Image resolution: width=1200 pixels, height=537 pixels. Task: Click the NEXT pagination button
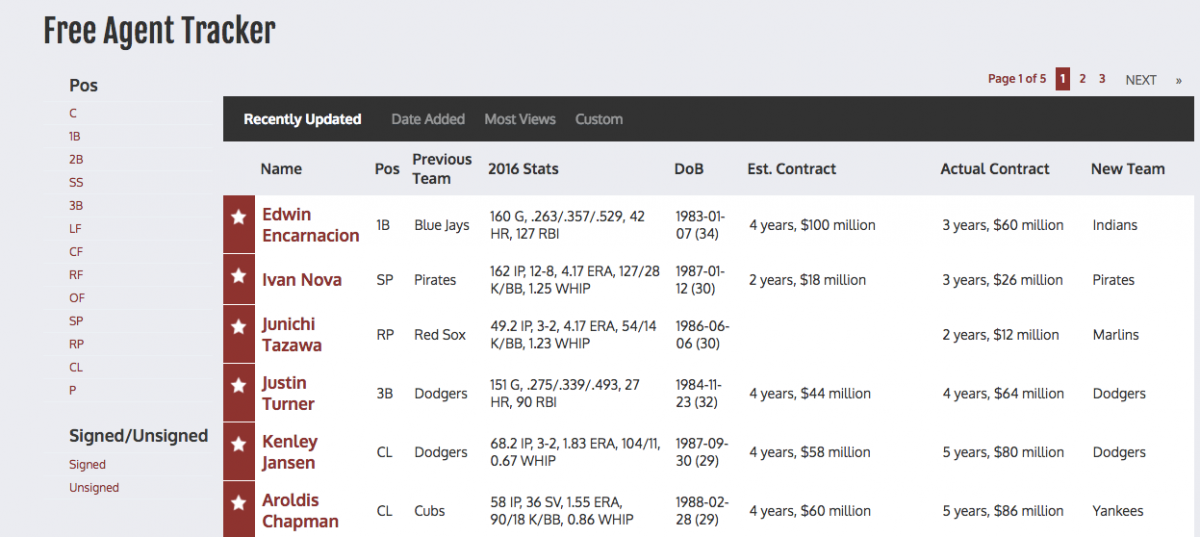pos(1141,80)
